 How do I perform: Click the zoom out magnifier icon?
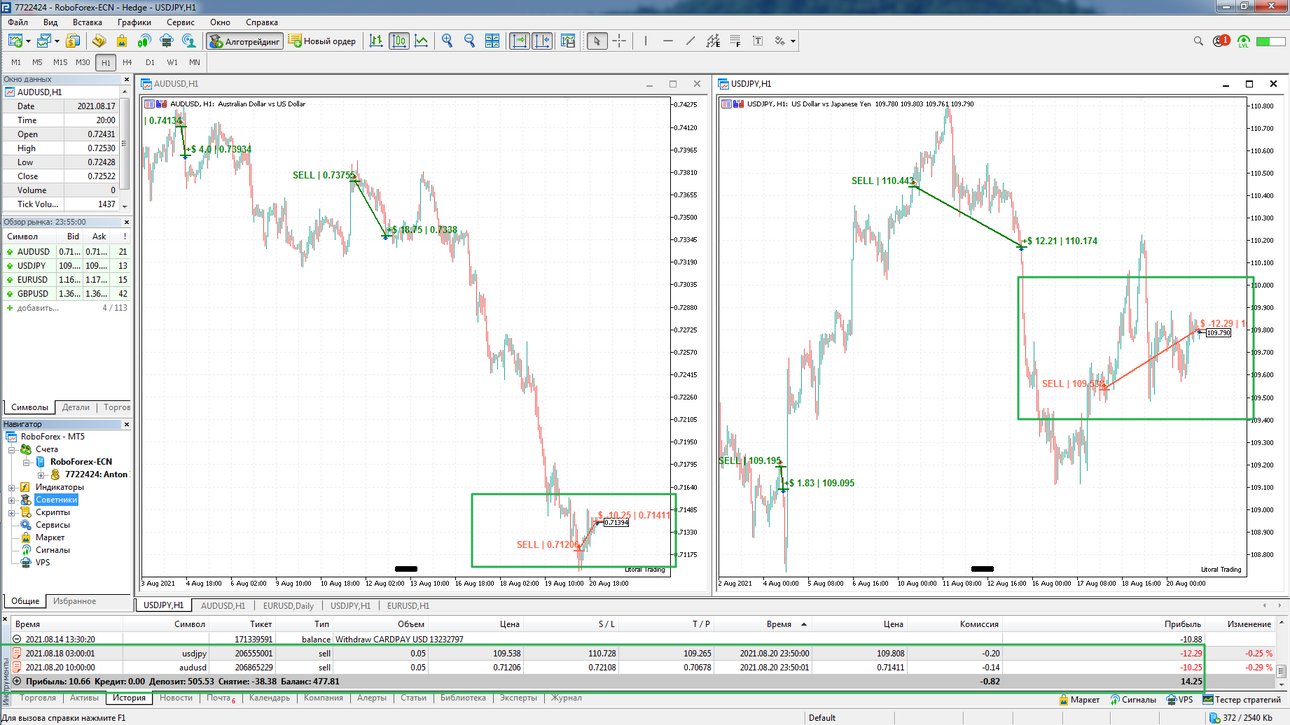pos(469,41)
